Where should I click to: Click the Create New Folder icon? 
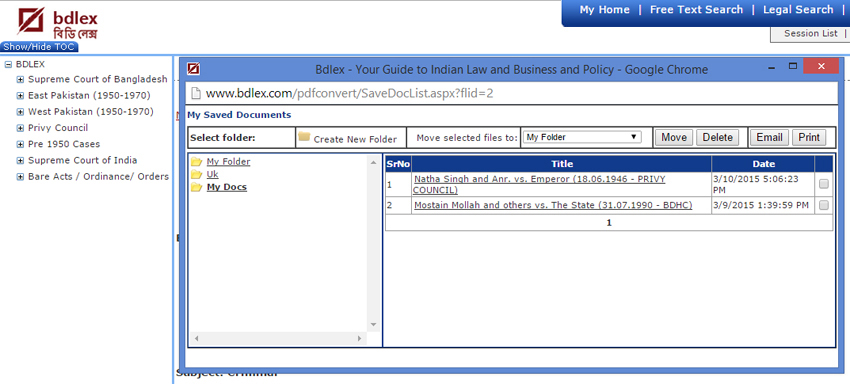(x=304, y=137)
